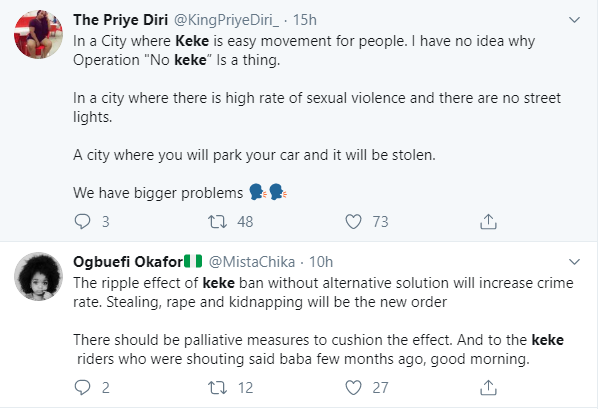Open the 10h timestamp link

click(321, 262)
